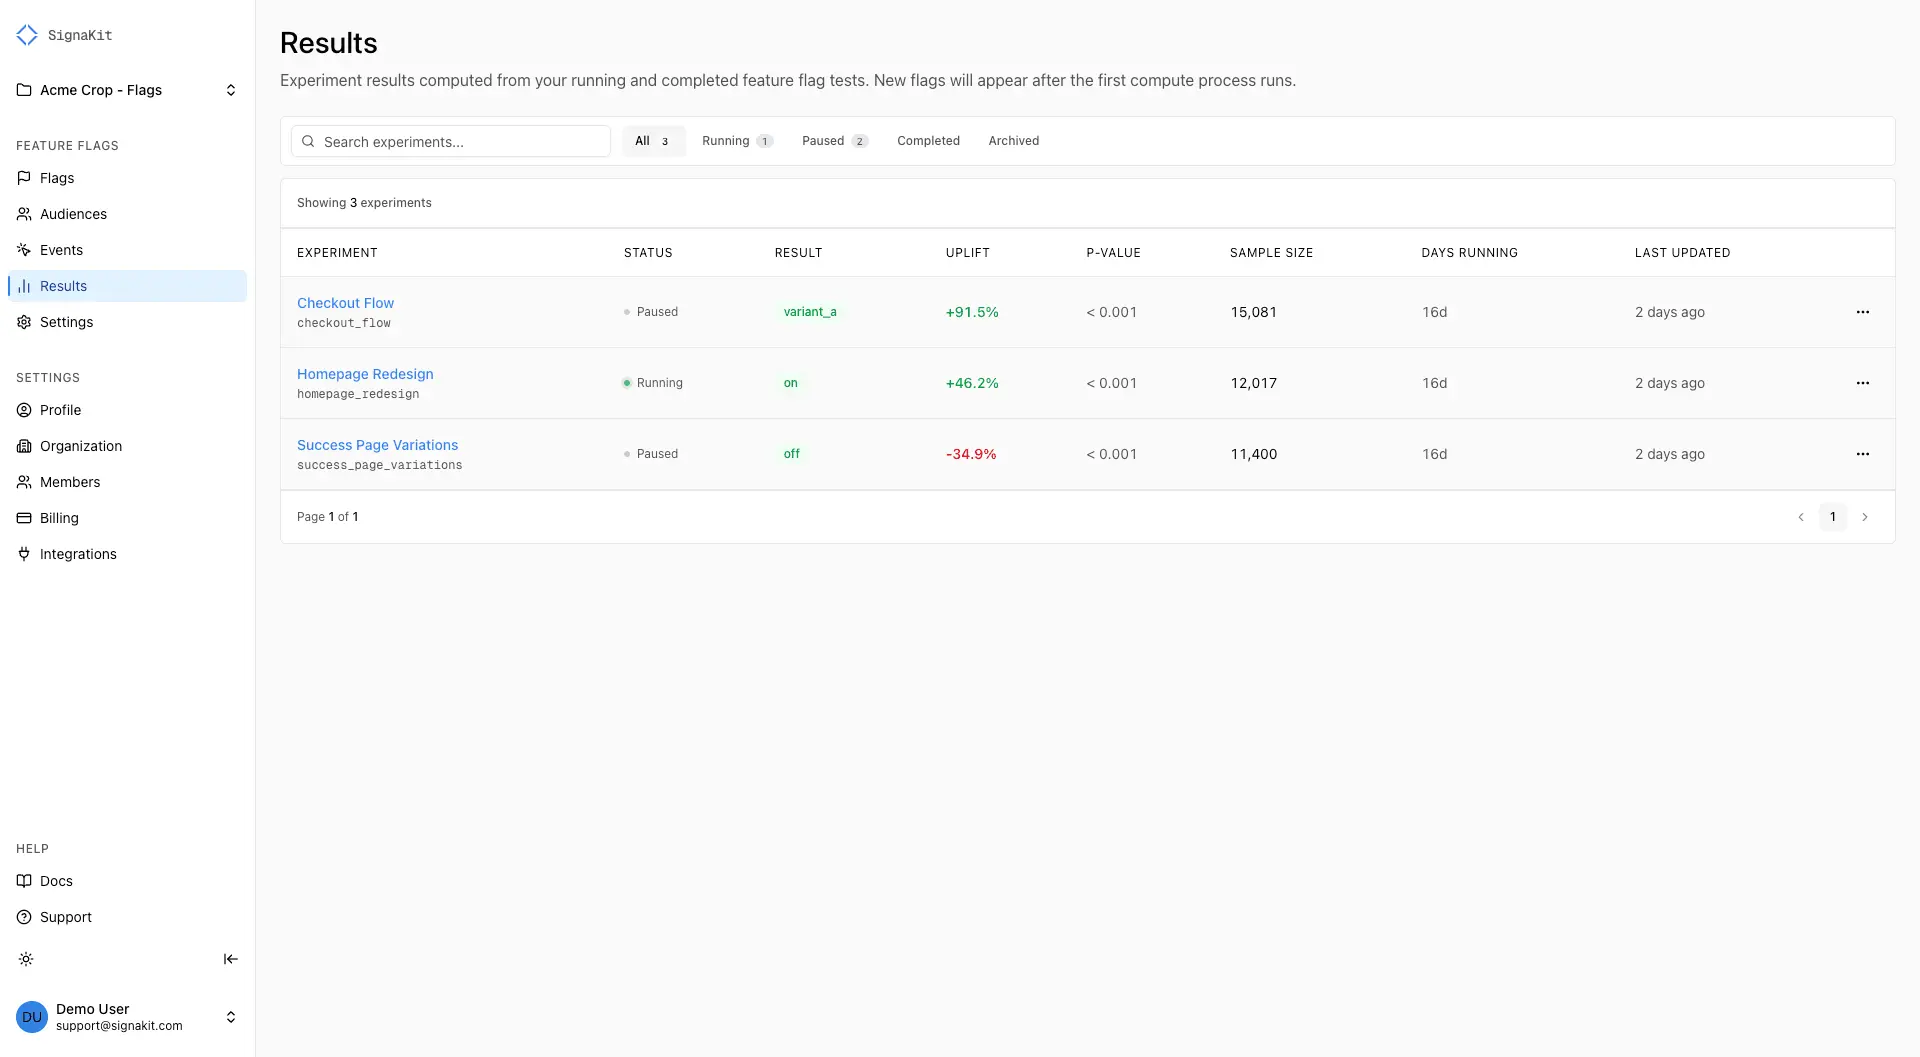Click the LAST UPDATED column header
The width and height of the screenshot is (1920, 1057).
tap(1682, 253)
